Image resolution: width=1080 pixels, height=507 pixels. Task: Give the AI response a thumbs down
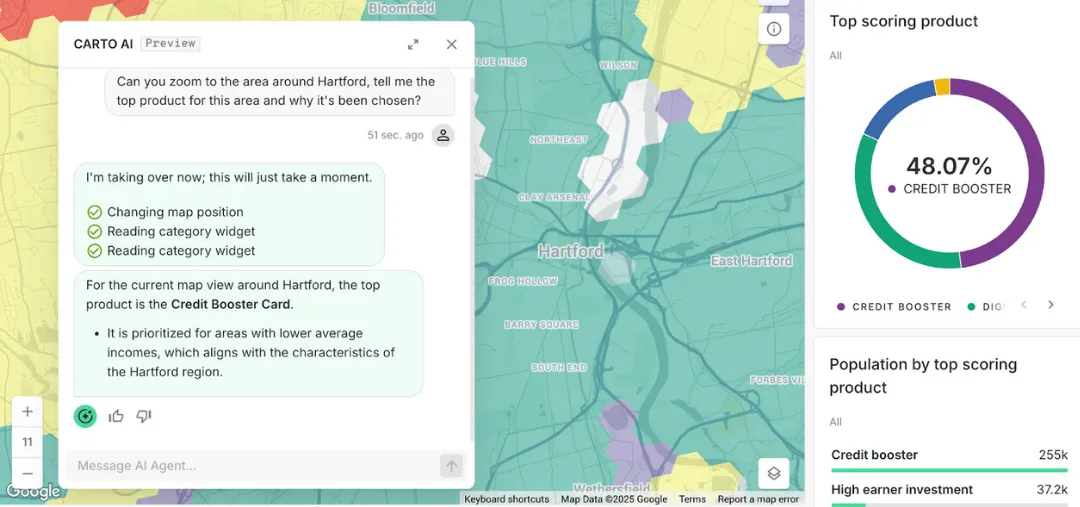pos(144,416)
